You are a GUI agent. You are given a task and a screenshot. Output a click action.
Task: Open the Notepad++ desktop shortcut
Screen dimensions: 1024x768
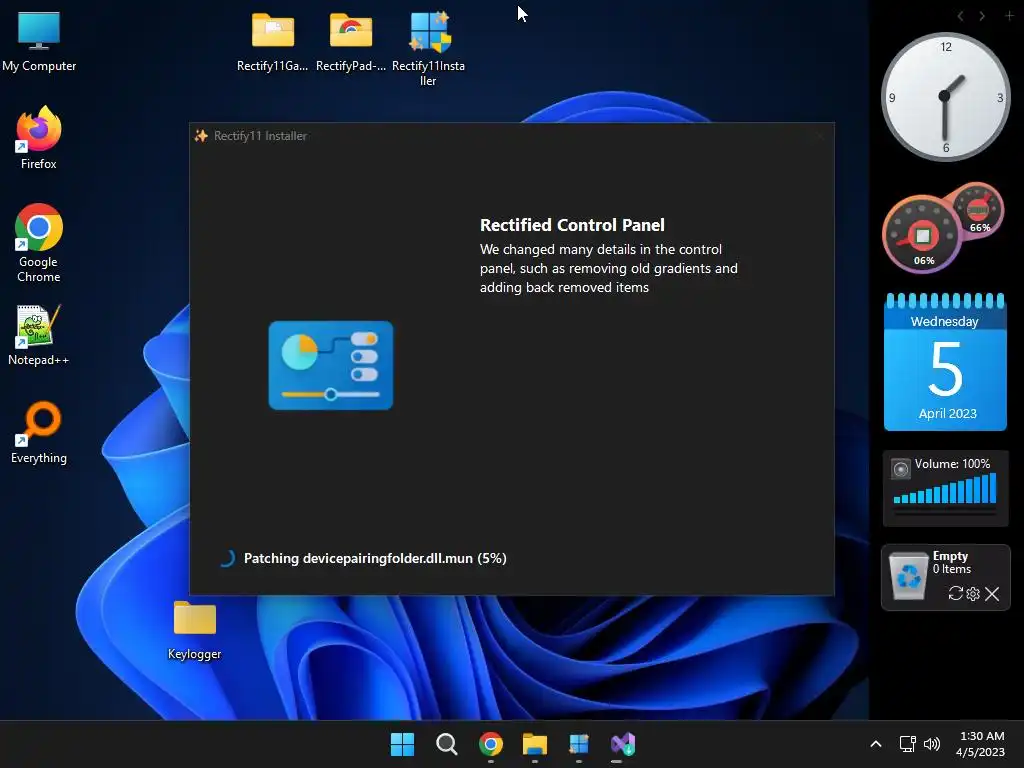[x=39, y=334]
